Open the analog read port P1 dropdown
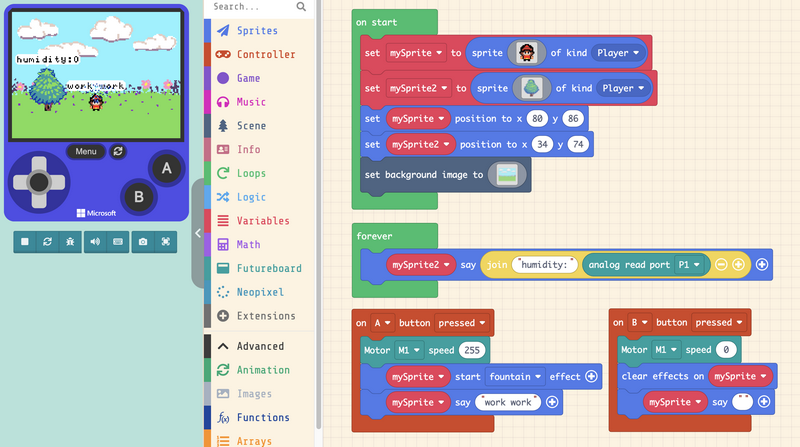This screenshot has width=800, height=447. (x=685, y=265)
